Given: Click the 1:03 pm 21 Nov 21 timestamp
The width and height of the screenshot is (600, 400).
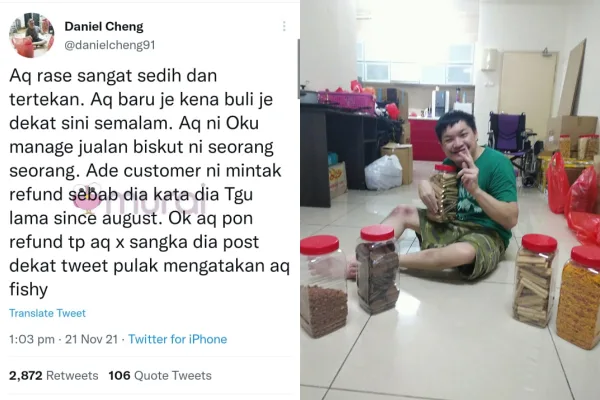Looking at the screenshot, I should point(64,339).
